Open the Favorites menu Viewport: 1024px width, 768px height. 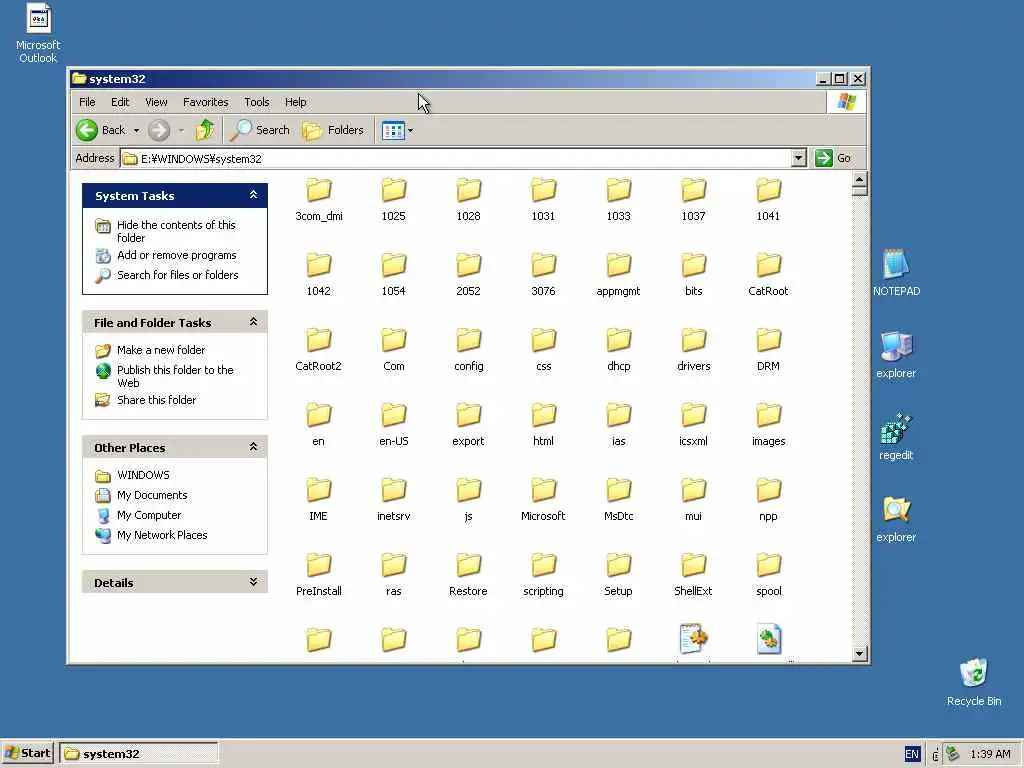coord(206,102)
